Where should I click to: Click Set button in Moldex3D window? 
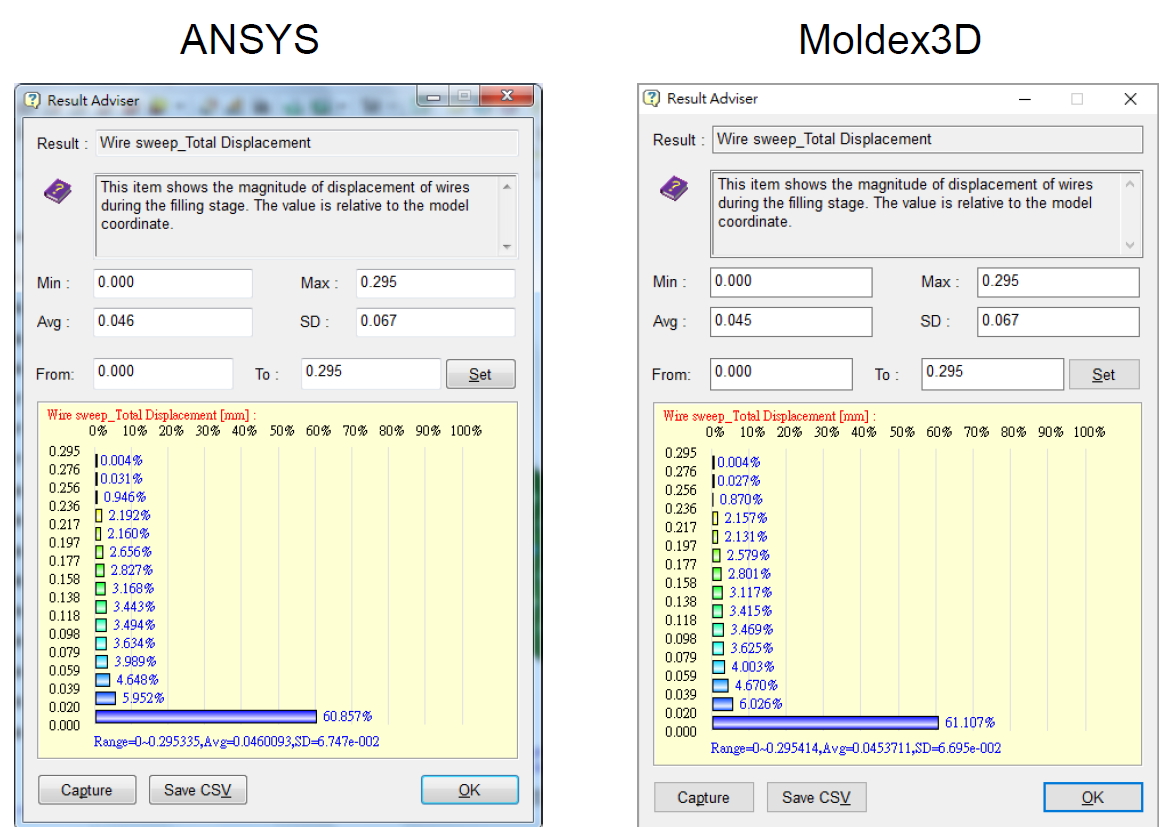[1104, 375]
